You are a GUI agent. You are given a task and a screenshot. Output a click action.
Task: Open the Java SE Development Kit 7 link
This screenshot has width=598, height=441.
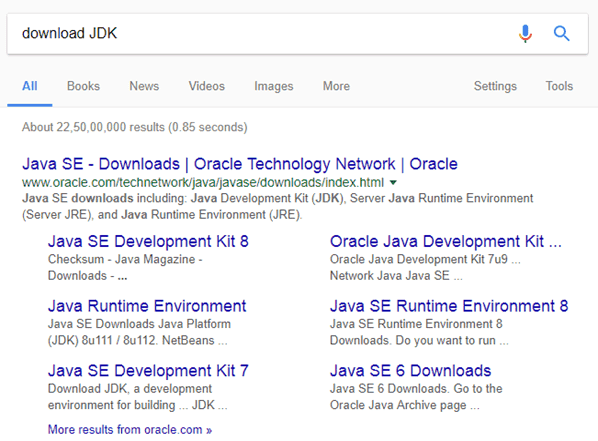click(x=148, y=371)
